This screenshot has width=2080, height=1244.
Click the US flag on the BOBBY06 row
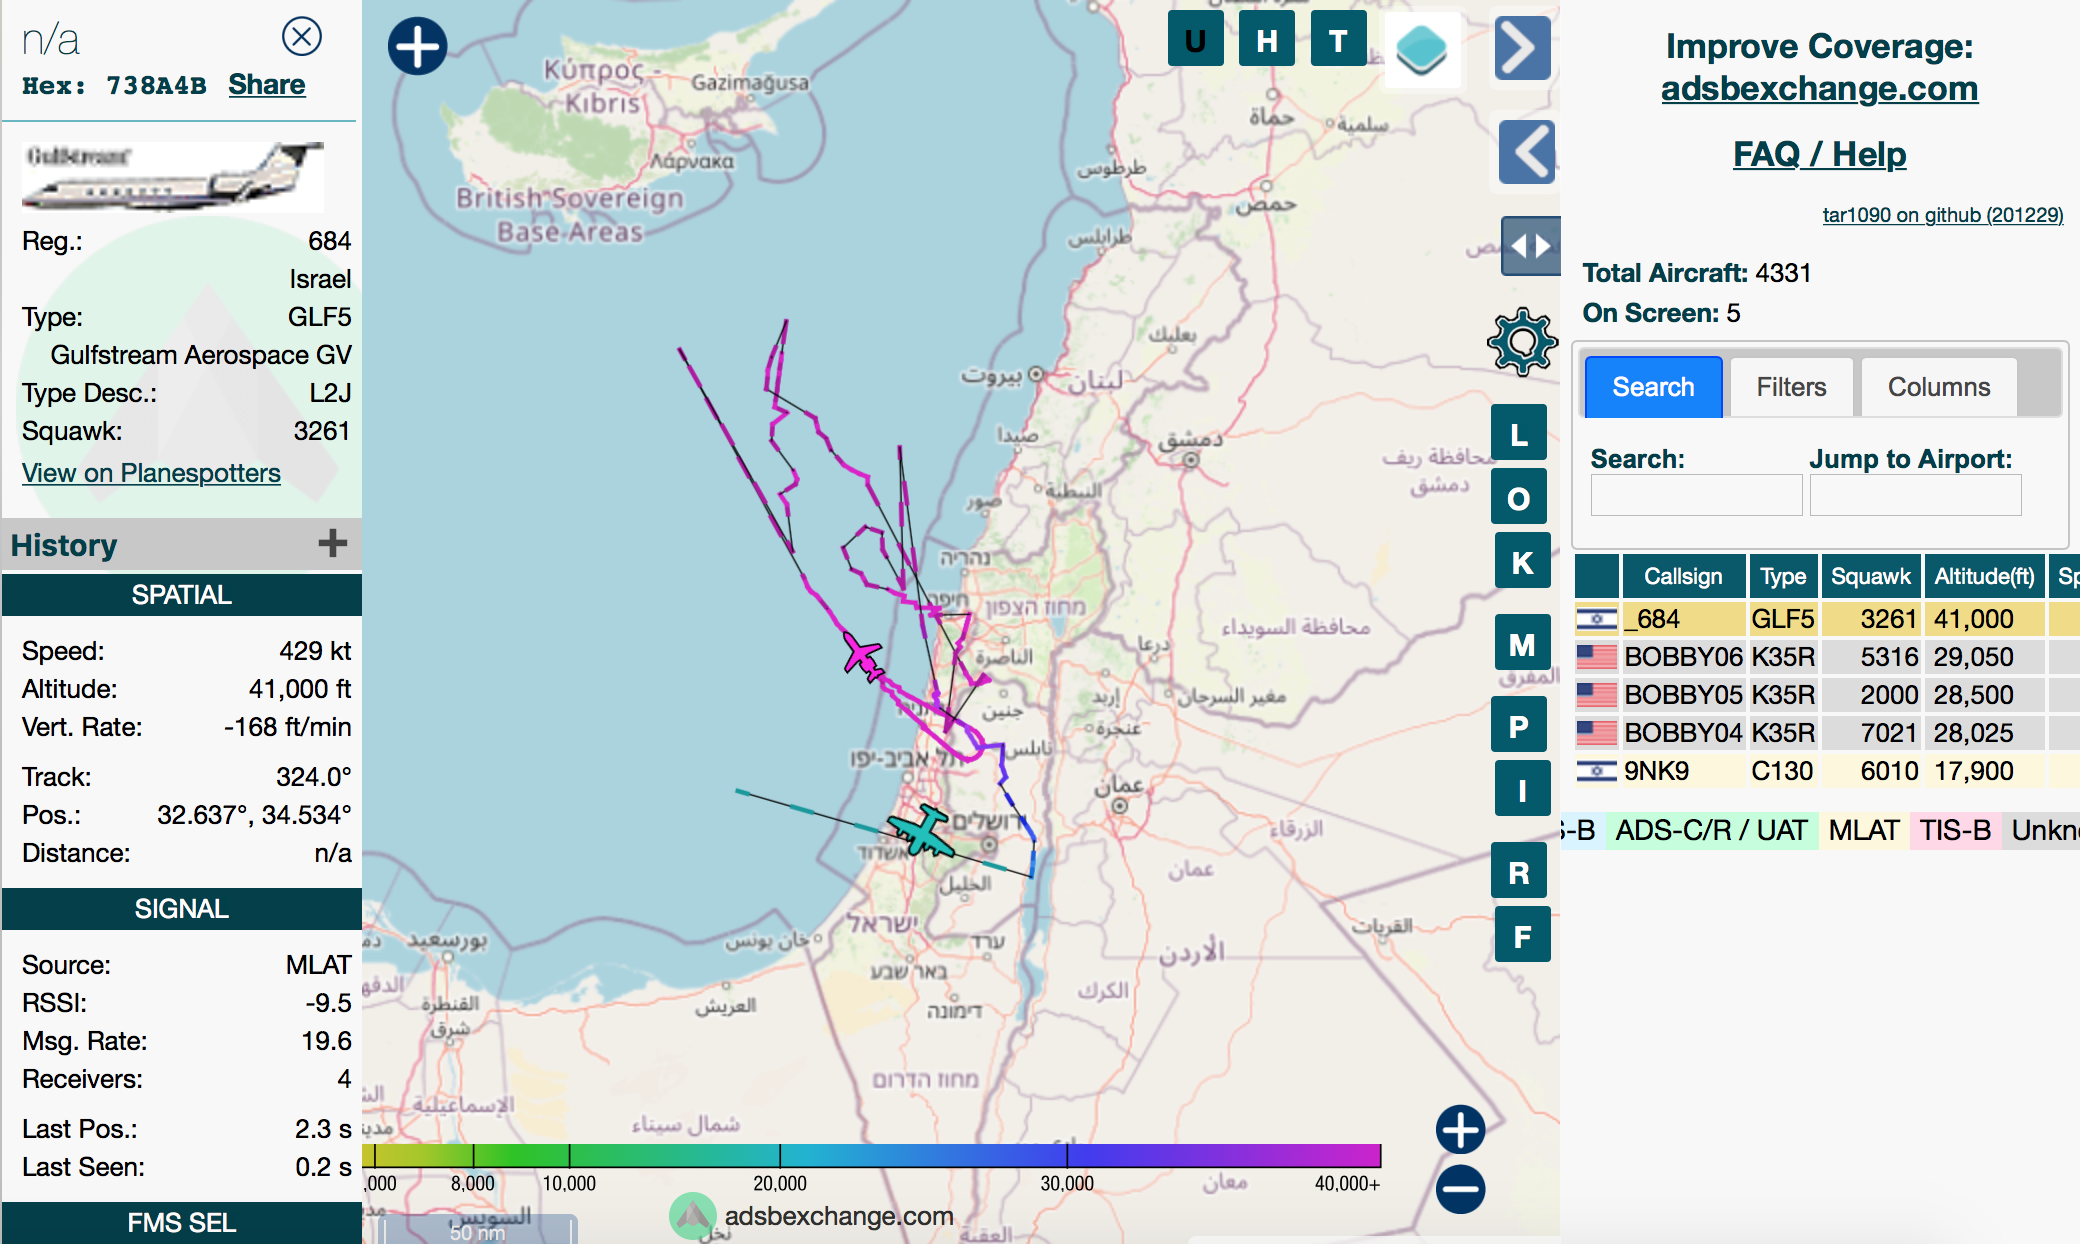[1596, 657]
